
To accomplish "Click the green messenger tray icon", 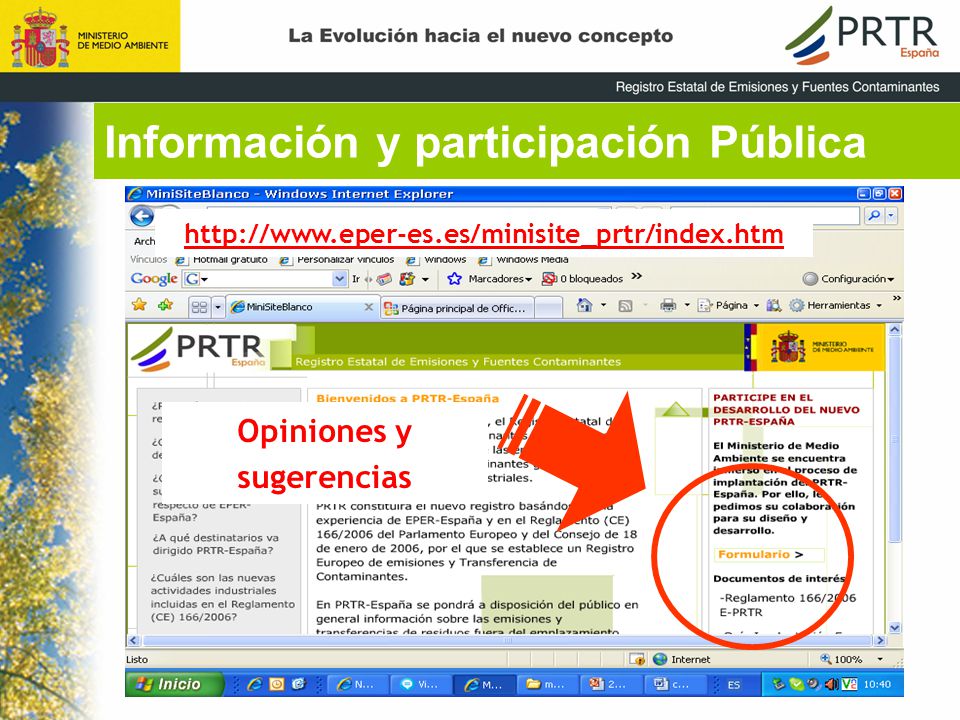I will [796, 684].
